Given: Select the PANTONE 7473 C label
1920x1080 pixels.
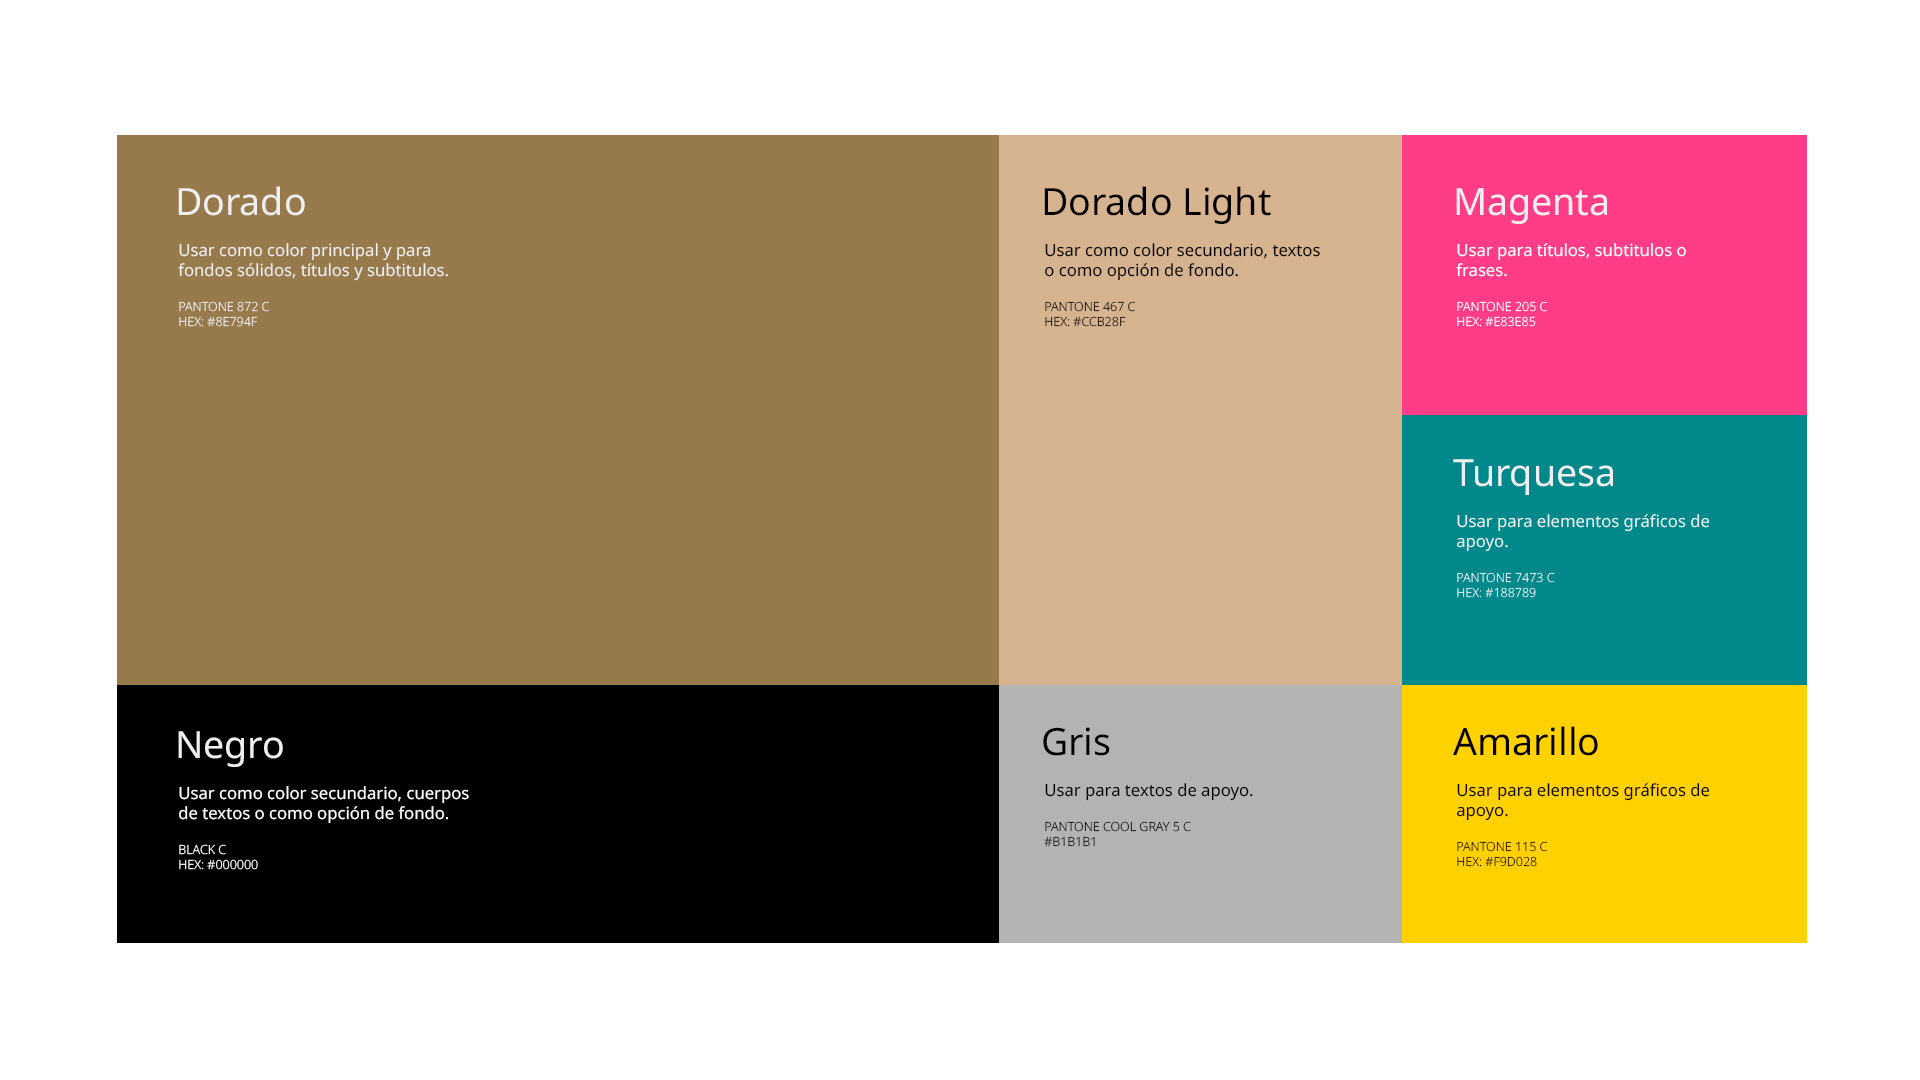Looking at the screenshot, I should [1505, 578].
